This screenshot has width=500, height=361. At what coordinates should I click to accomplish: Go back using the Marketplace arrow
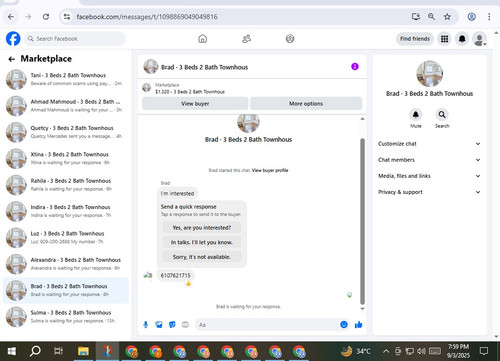click(x=12, y=59)
